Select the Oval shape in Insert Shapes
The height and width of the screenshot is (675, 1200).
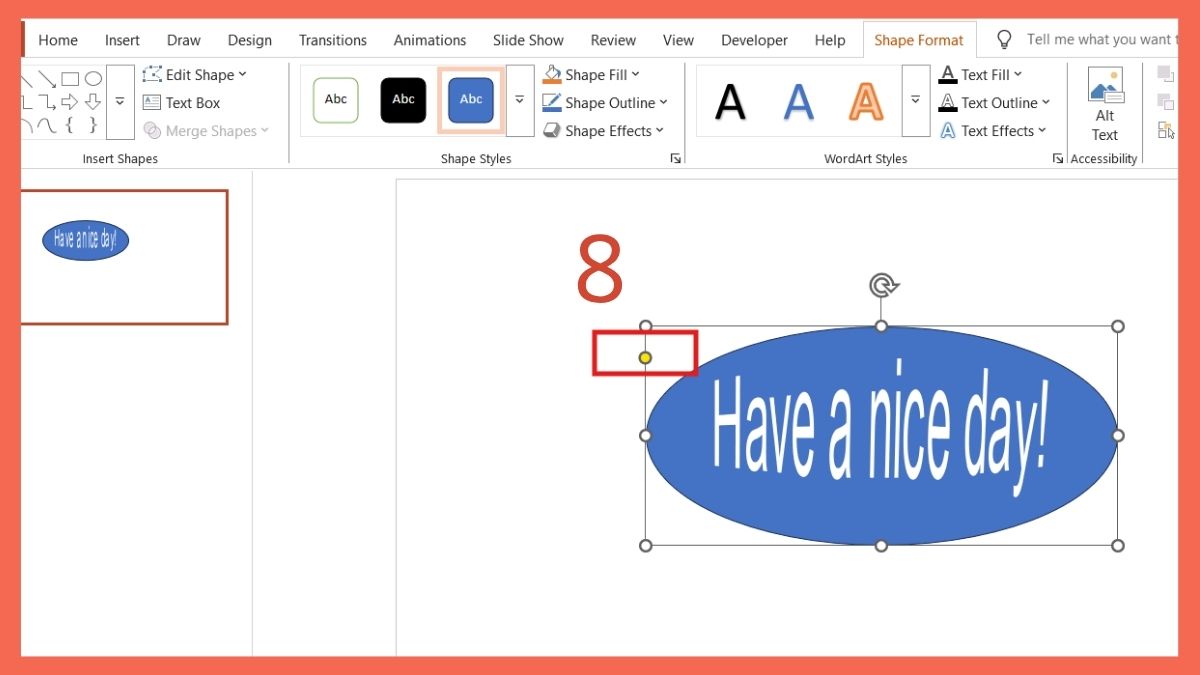[x=93, y=78]
